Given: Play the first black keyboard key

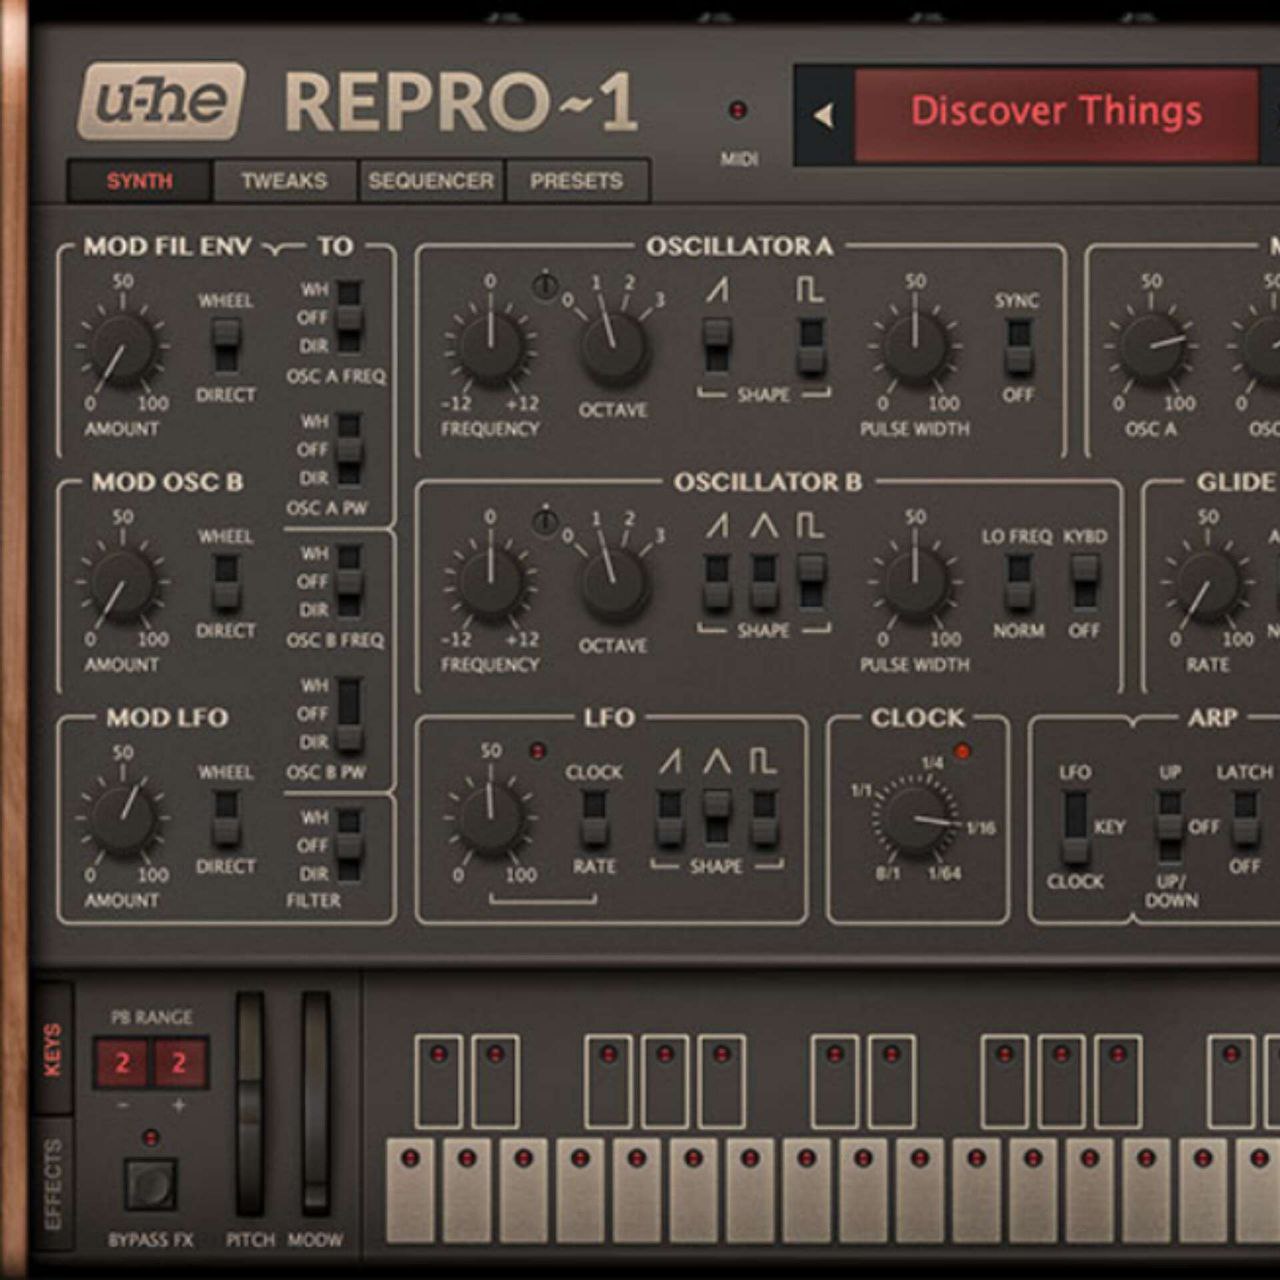Looking at the screenshot, I should [x=438, y=1081].
